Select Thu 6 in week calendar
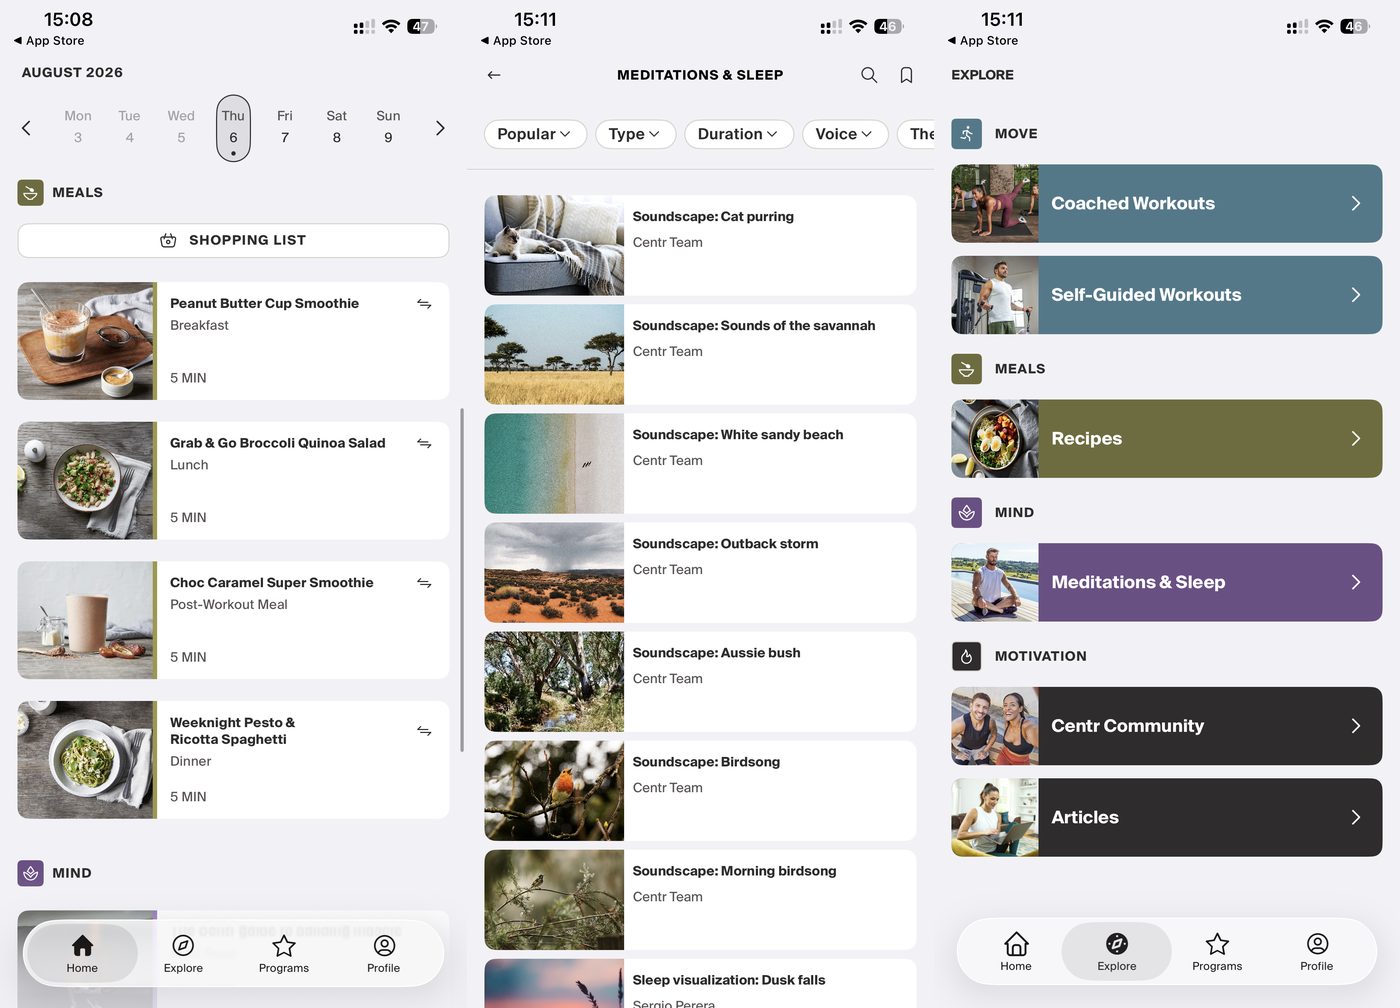This screenshot has height=1008, width=1400. click(x=233, y=128)
